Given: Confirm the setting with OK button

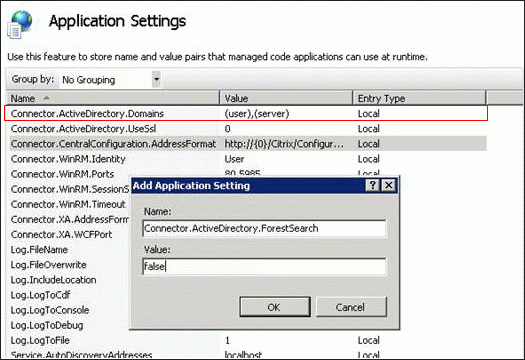Looking at the screenshot, I should pyautogui.click(x=275, y=307).
